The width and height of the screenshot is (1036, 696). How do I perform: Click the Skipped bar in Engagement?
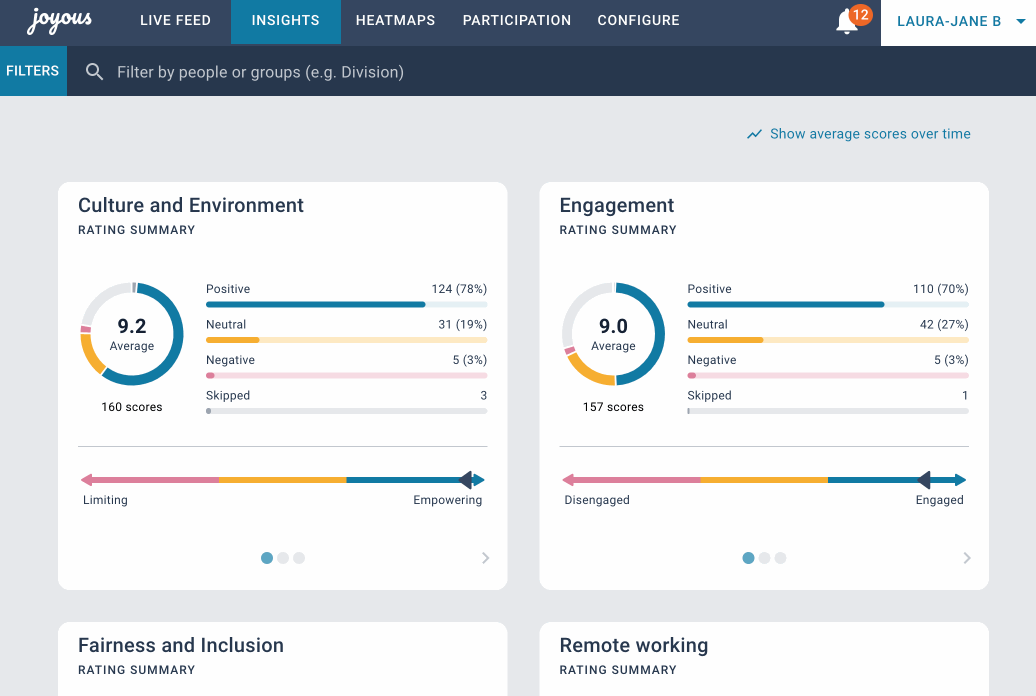828,411
